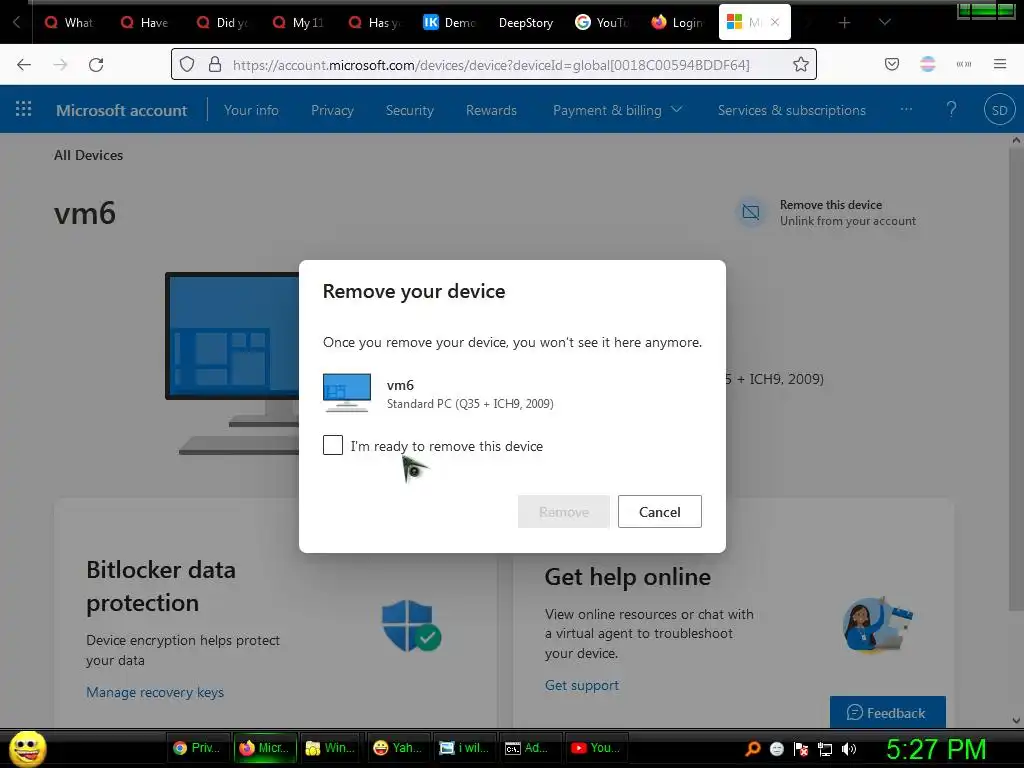Open the Your info menu item

pos(251,110)
